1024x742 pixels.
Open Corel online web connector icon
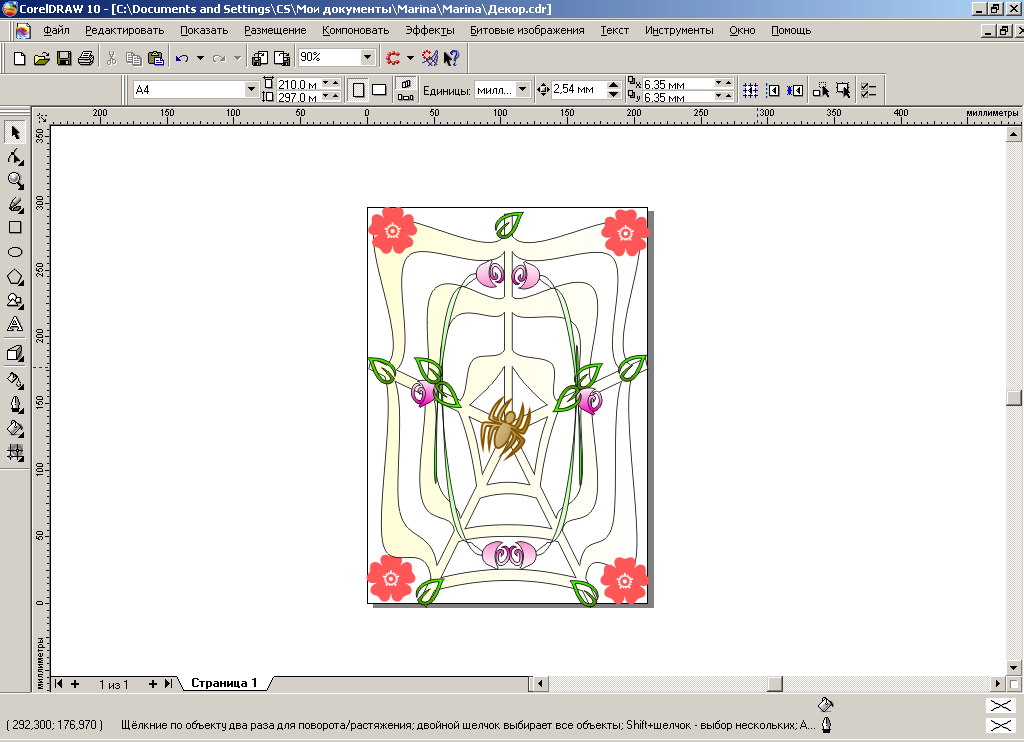pyautogui.click(x=429, y=58)
